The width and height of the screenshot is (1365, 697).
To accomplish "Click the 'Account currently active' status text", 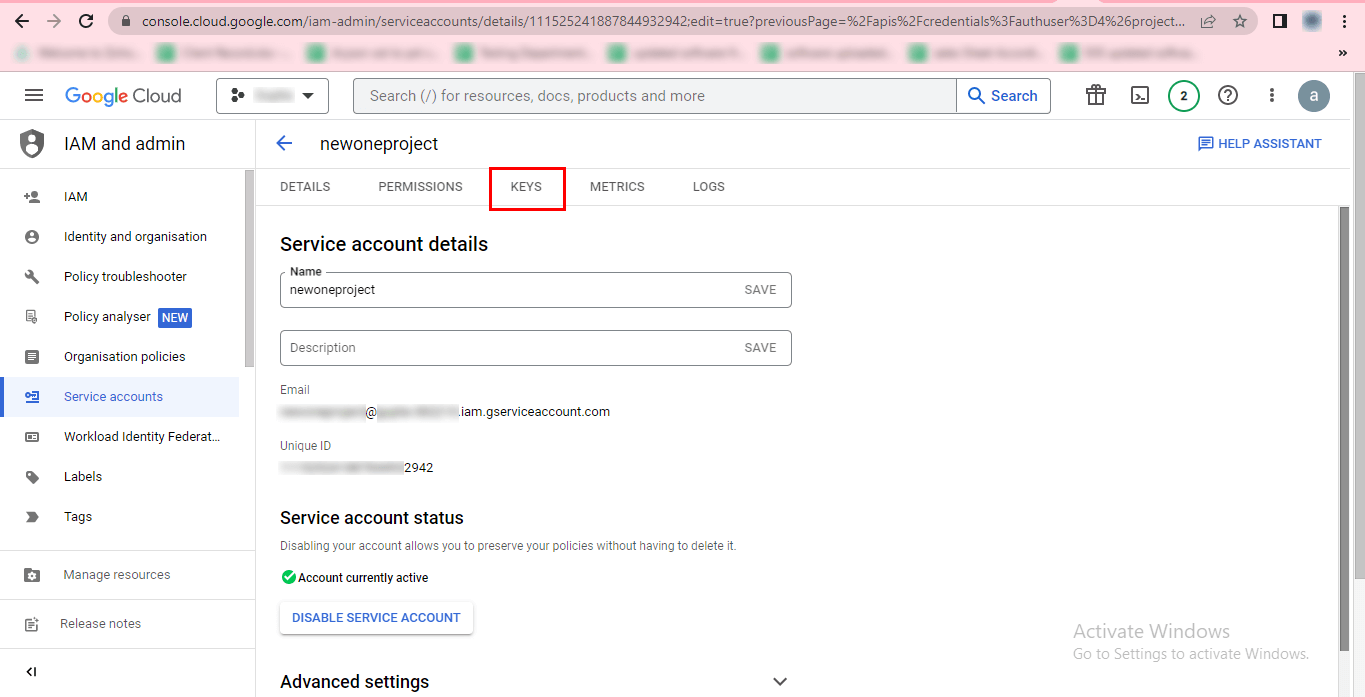I will click(x=363, y=578).
